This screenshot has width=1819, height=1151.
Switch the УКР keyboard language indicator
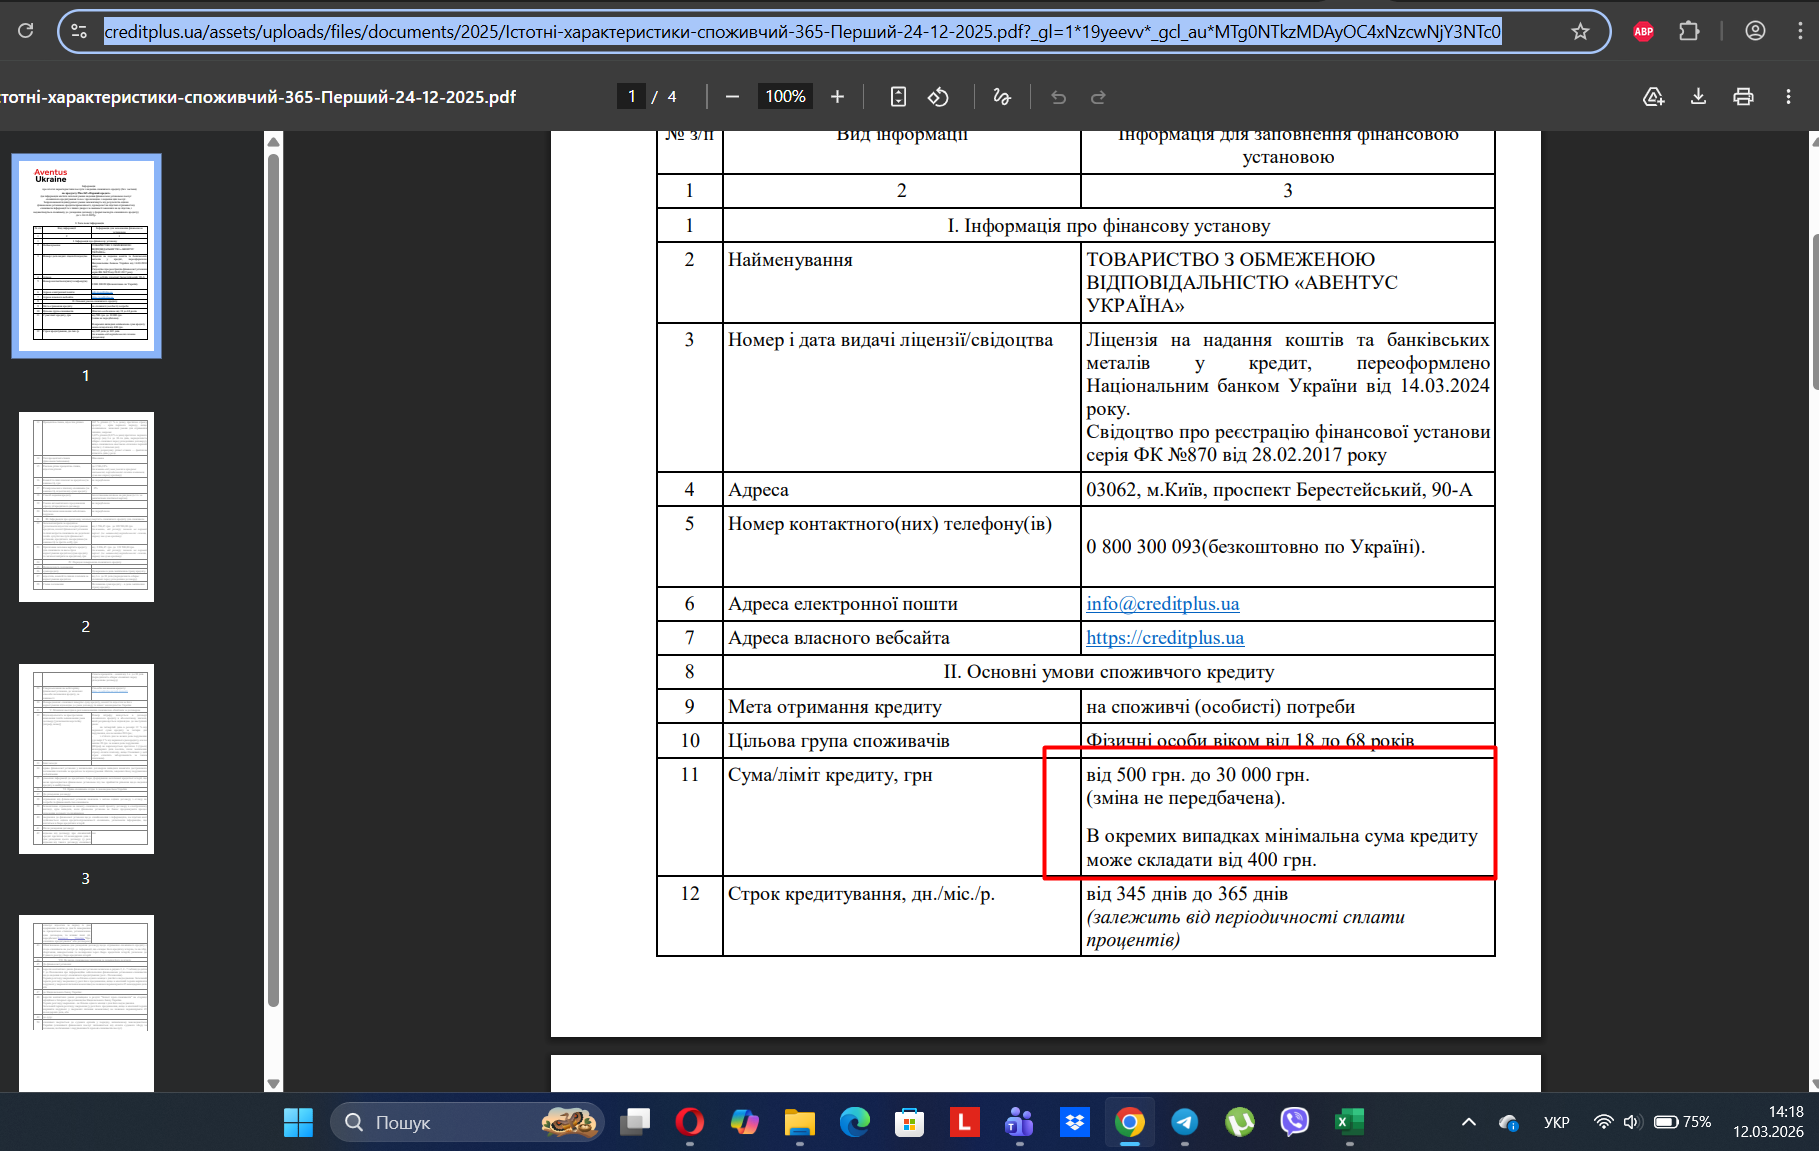[x=1556, y=1122]
